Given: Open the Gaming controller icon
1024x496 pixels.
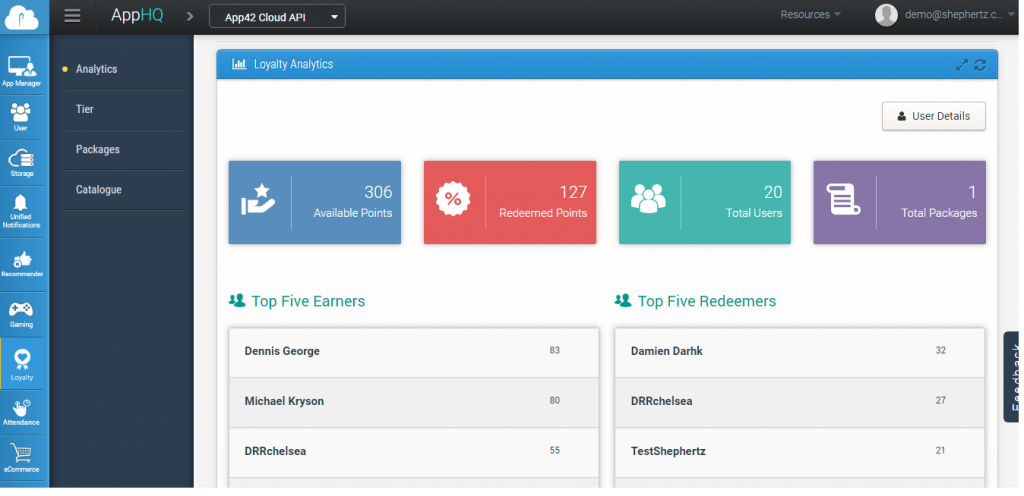Looking at the screenshot, I should (21, 313).
